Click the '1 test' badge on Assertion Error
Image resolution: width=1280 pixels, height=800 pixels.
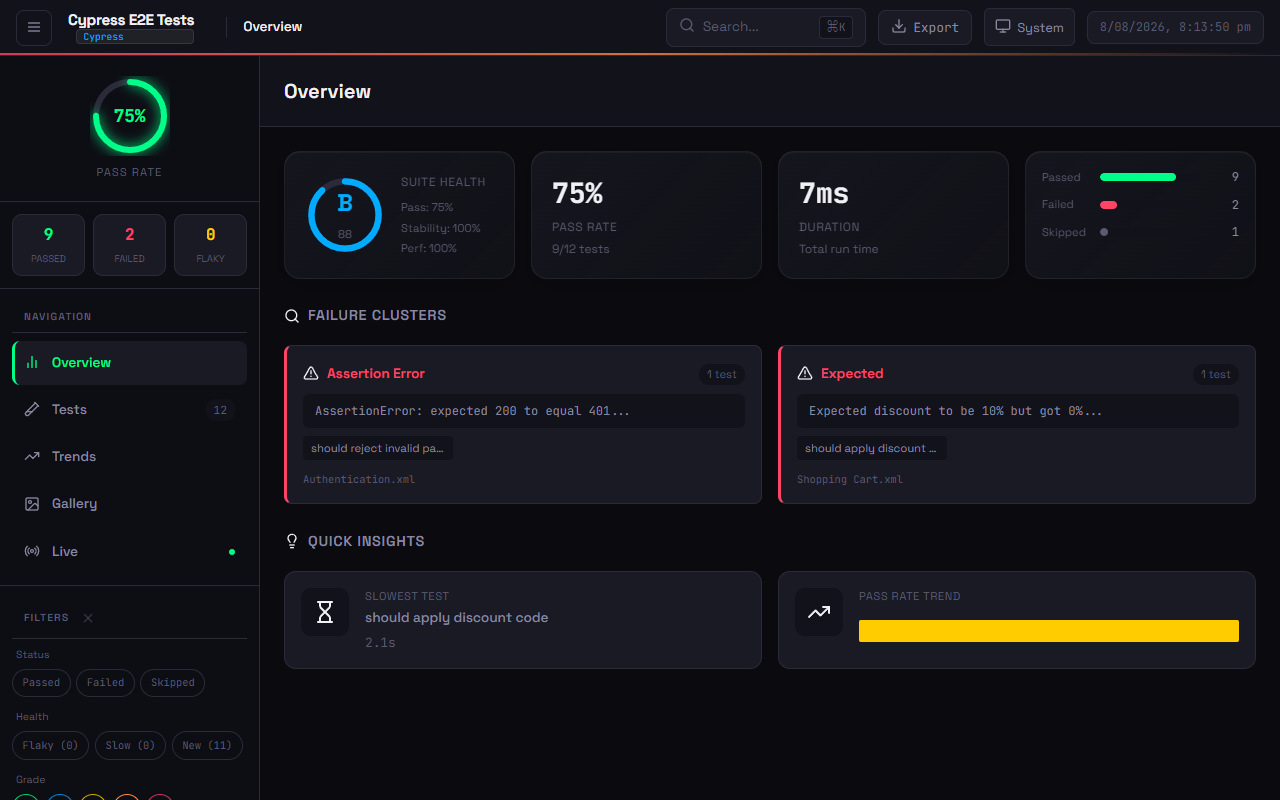click(722, 375)
